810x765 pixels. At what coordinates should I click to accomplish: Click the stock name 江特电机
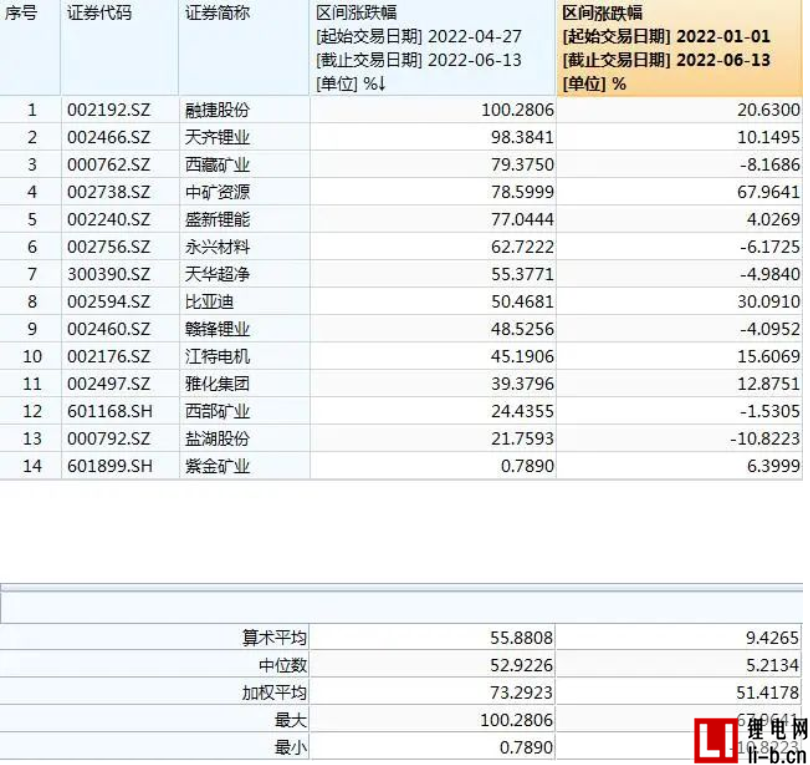click(217, 356)
